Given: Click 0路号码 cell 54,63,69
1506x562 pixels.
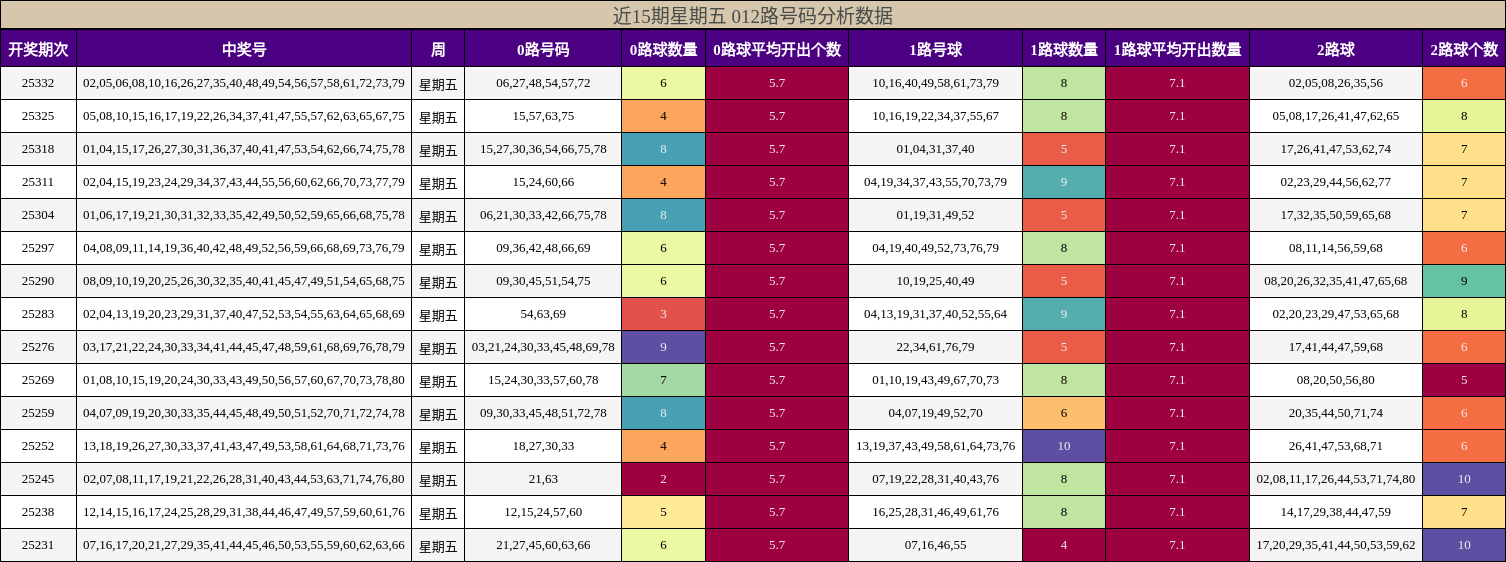Looking at the screenshot, I should click(x=543, y=314).
